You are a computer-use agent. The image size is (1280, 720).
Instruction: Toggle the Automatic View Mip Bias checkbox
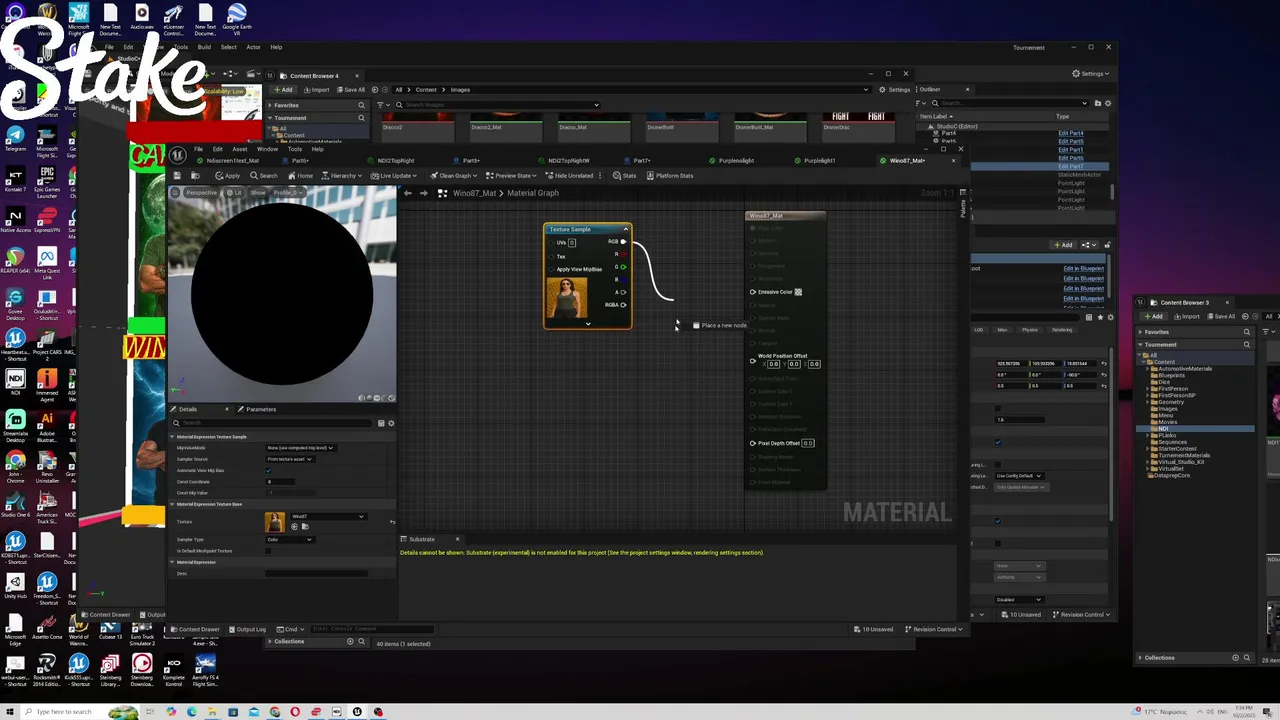(269, 470)
